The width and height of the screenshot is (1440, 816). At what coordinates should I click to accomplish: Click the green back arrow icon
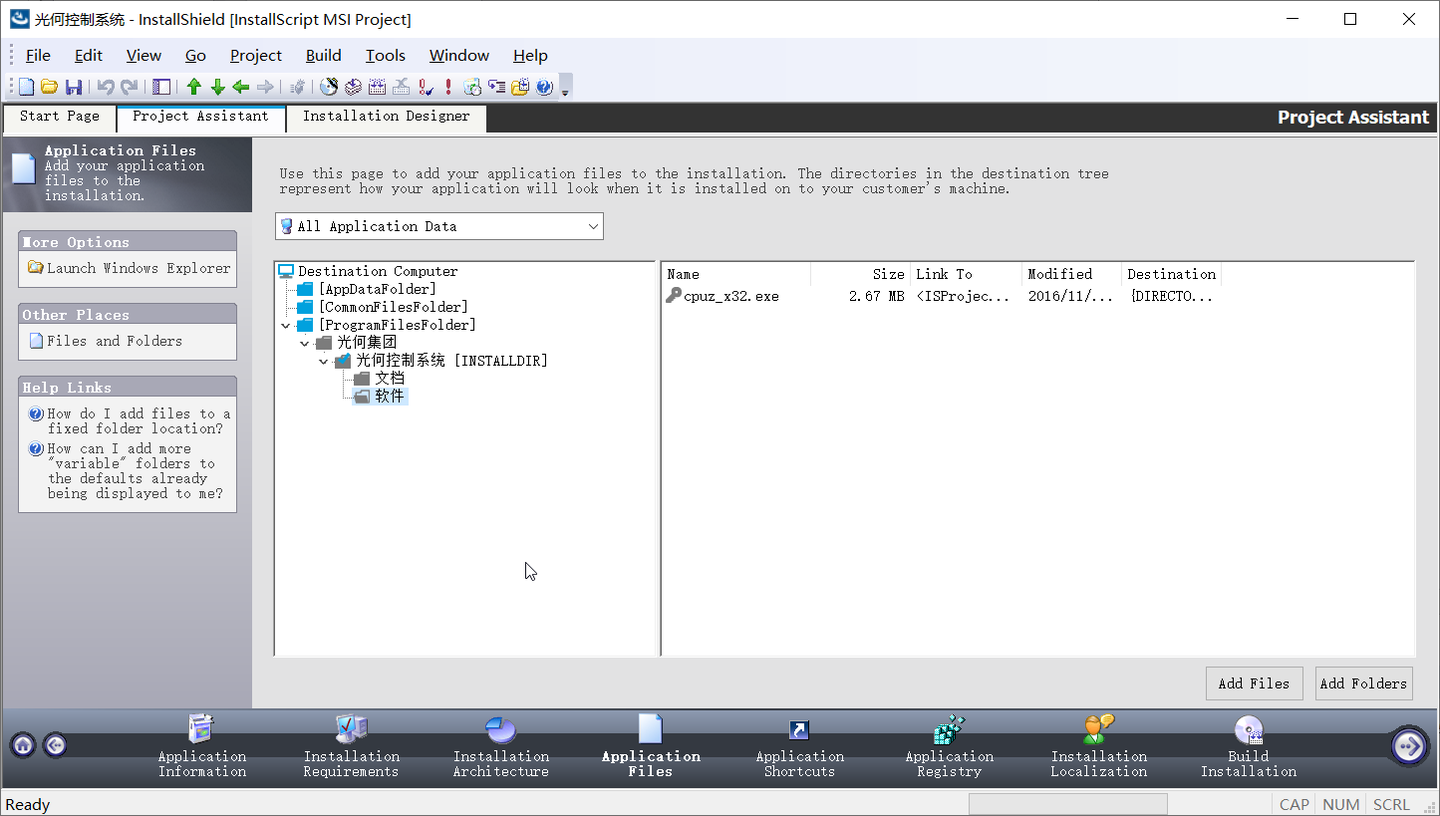point(241,87)
